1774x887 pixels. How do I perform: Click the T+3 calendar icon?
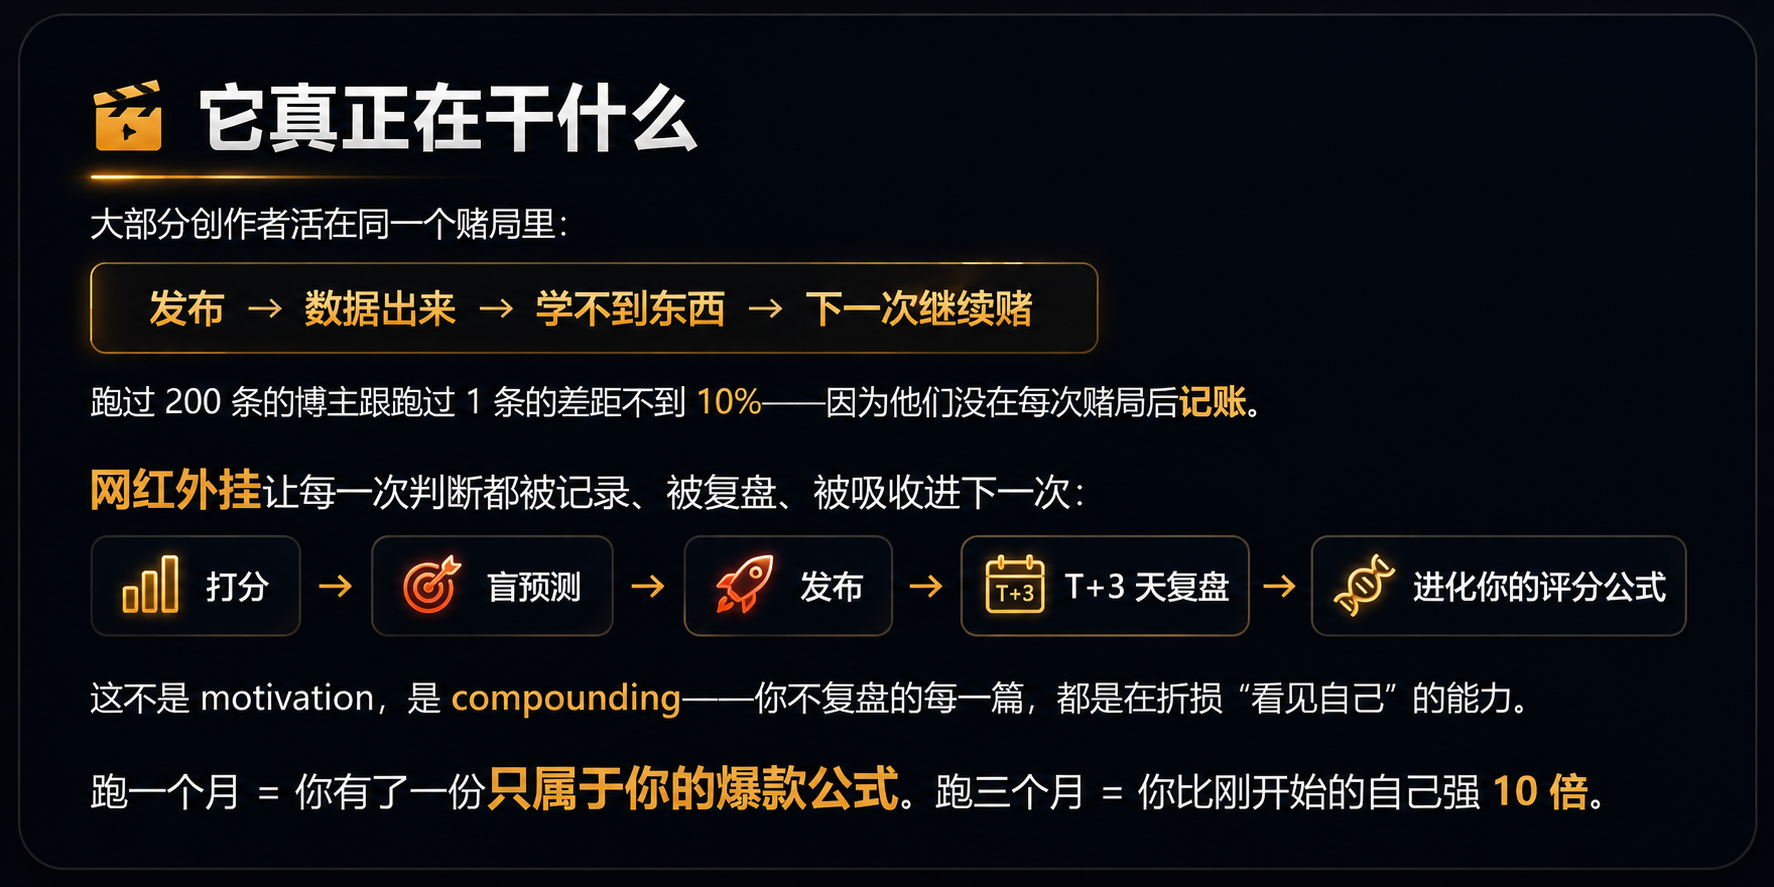1015,584
